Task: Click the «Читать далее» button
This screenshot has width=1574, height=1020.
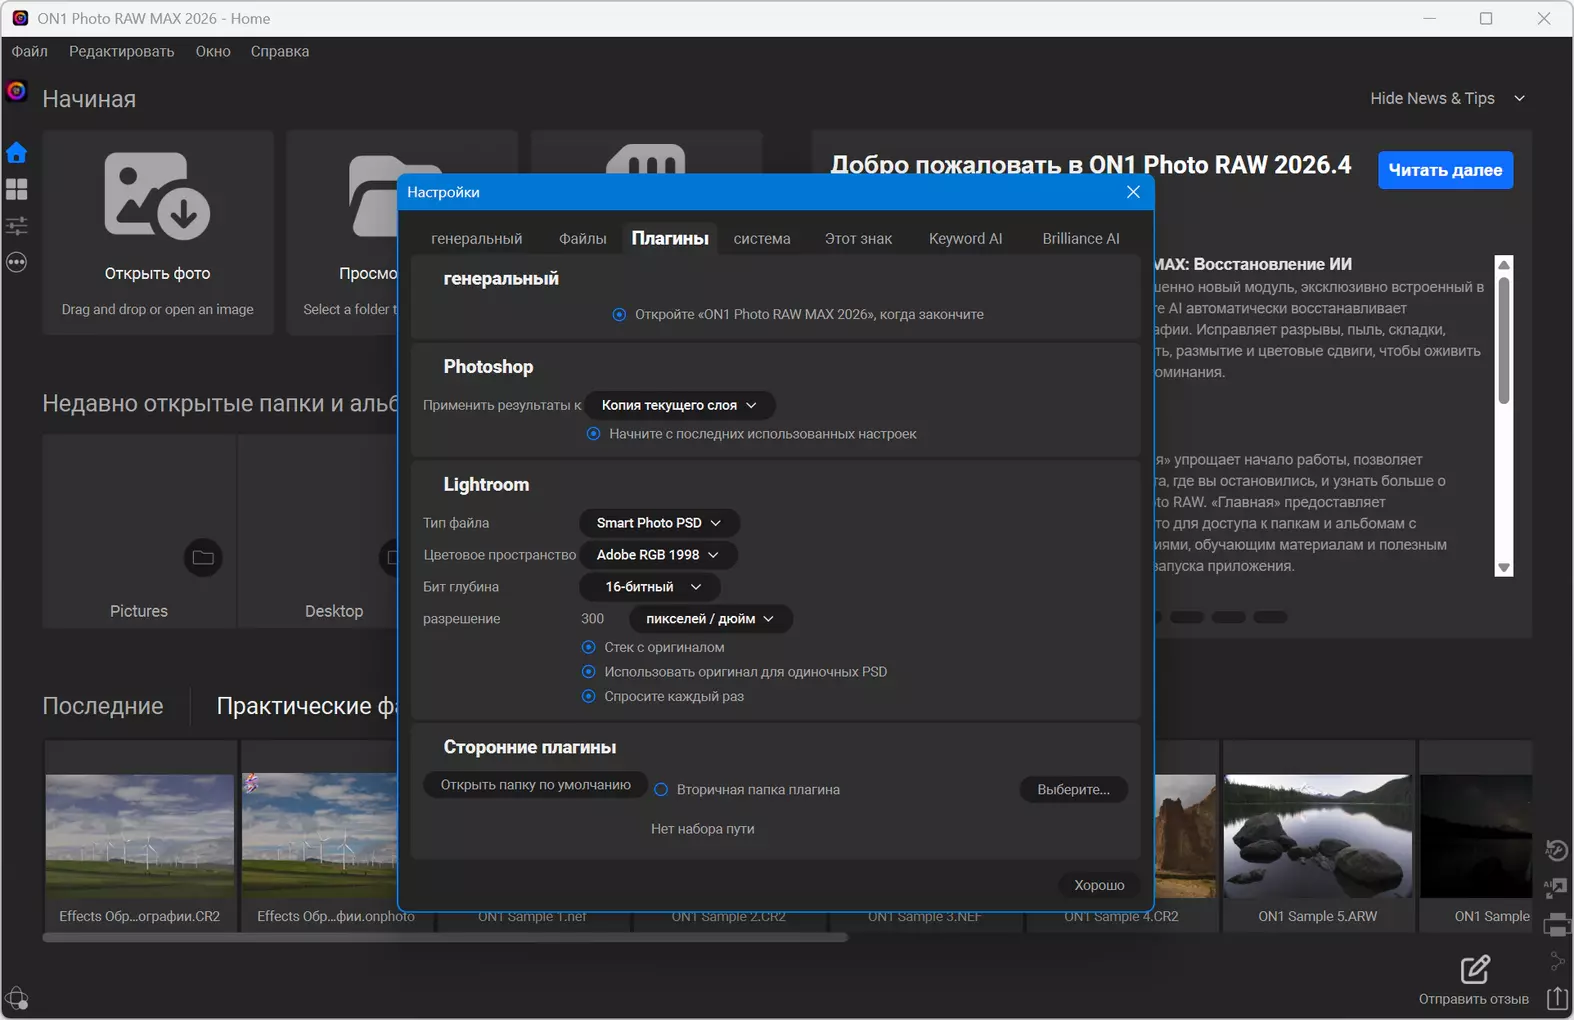Action: coord(1446,170)
